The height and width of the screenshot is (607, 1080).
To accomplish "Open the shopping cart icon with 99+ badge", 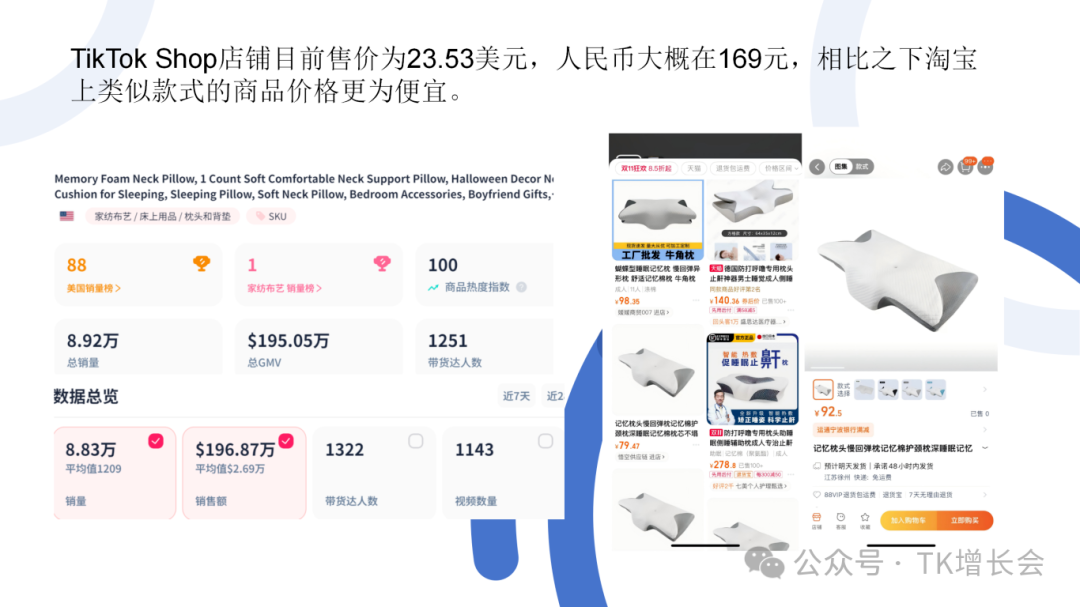I will click(966, 166).
